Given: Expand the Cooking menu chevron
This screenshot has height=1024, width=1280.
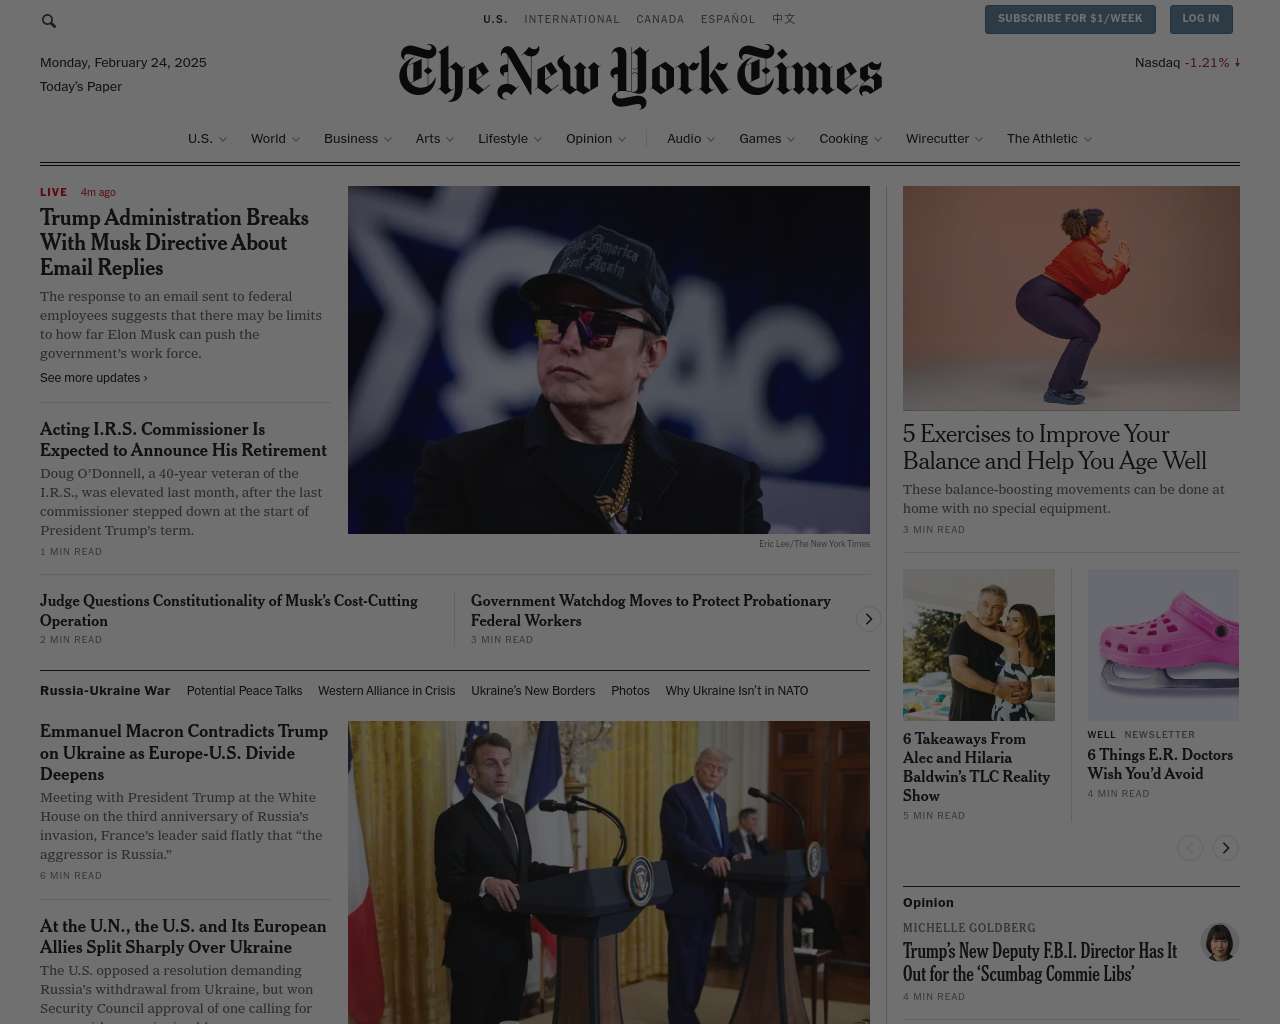Looking at the screenshot, I should 878,139.
